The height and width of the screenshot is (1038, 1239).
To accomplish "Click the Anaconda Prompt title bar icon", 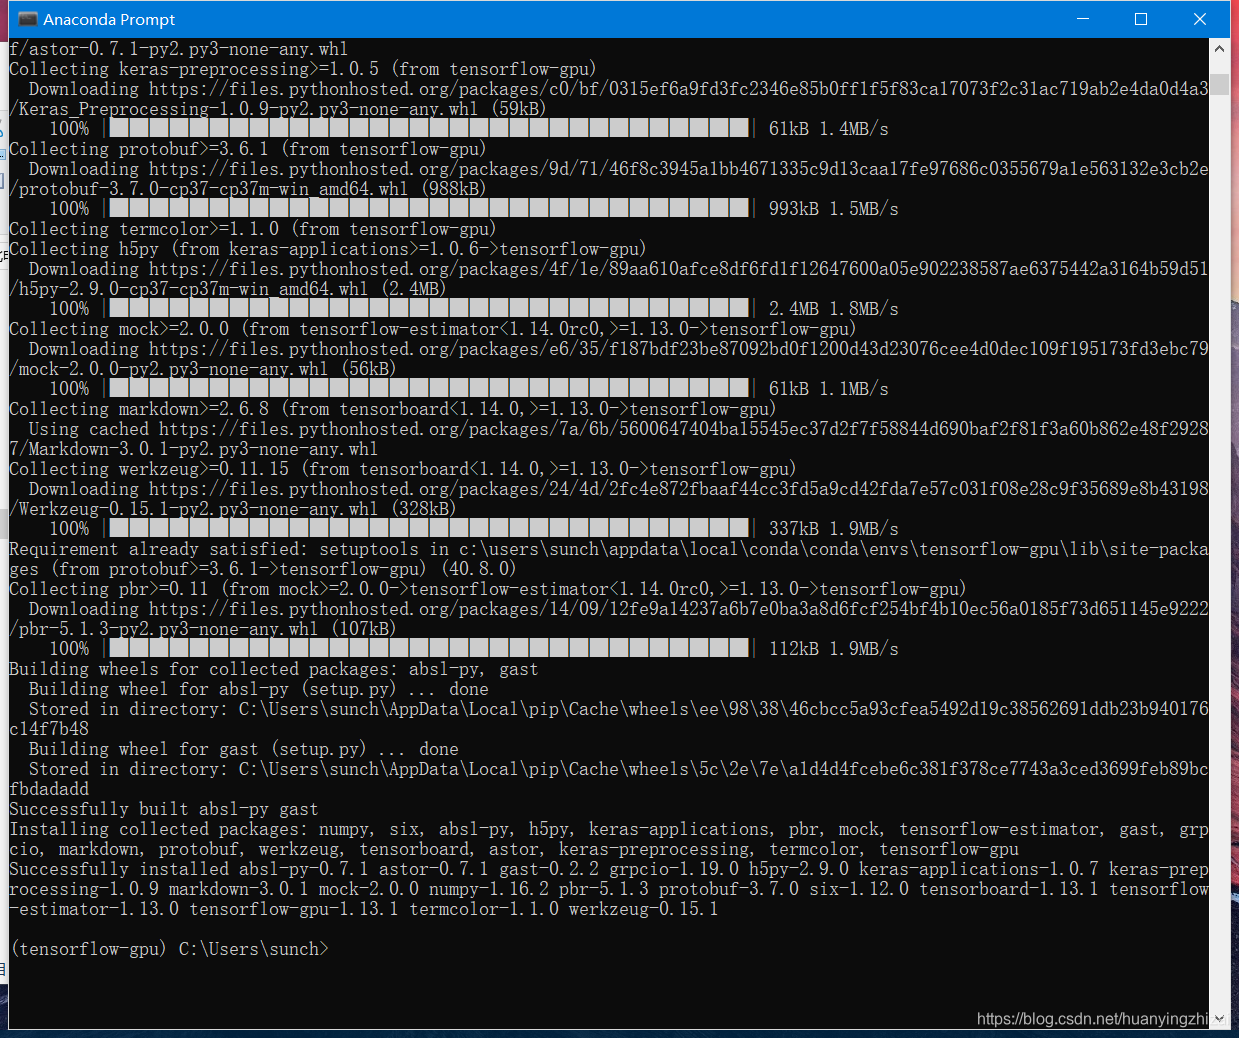I will tap(27, 19).
